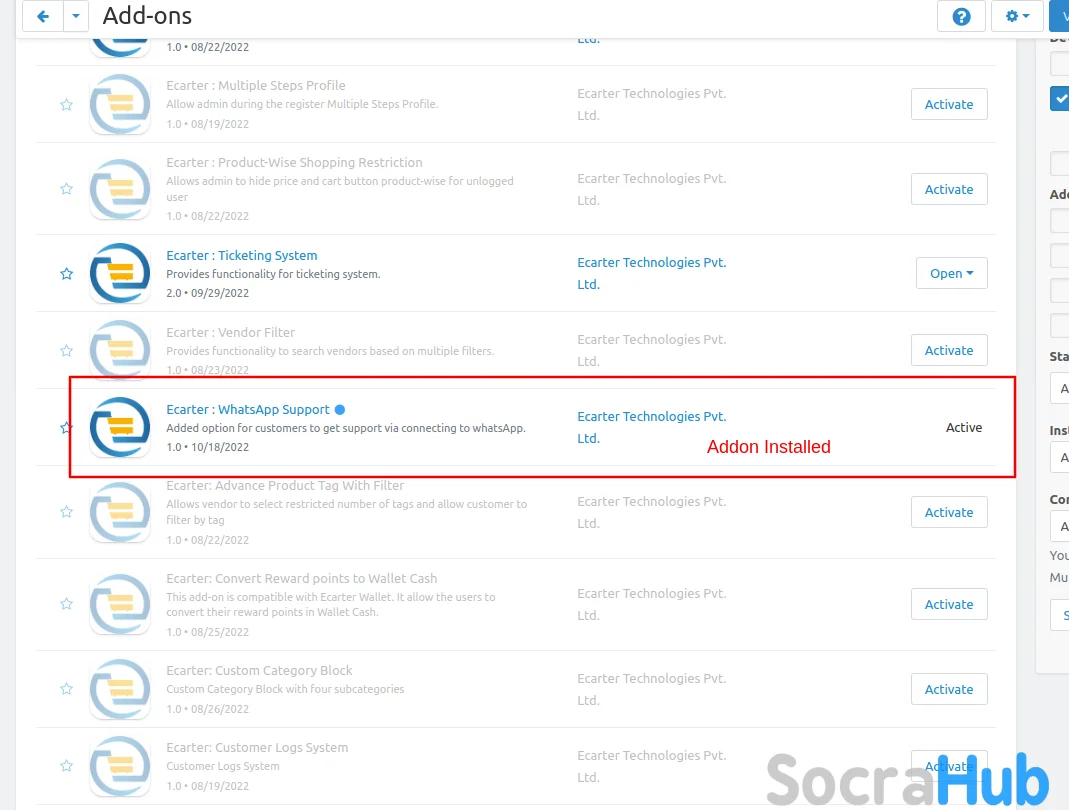Expand the dropdown arrow beside back button
1069x810 pixels.
pyautogui.click(x=76, y=16)
